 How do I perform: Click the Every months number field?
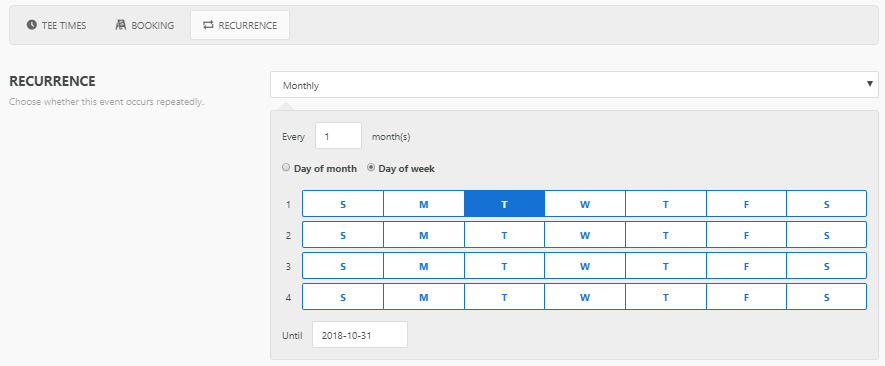pyautogui.click(x=338, y=136)
